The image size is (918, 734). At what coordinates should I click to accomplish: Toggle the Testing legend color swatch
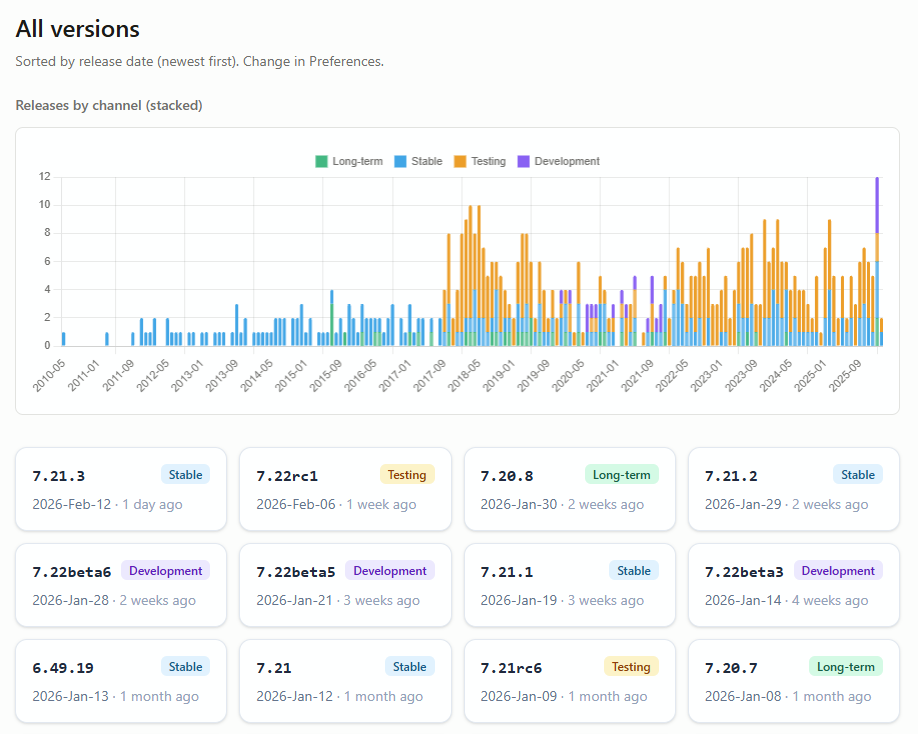click(x=460, y=162)
